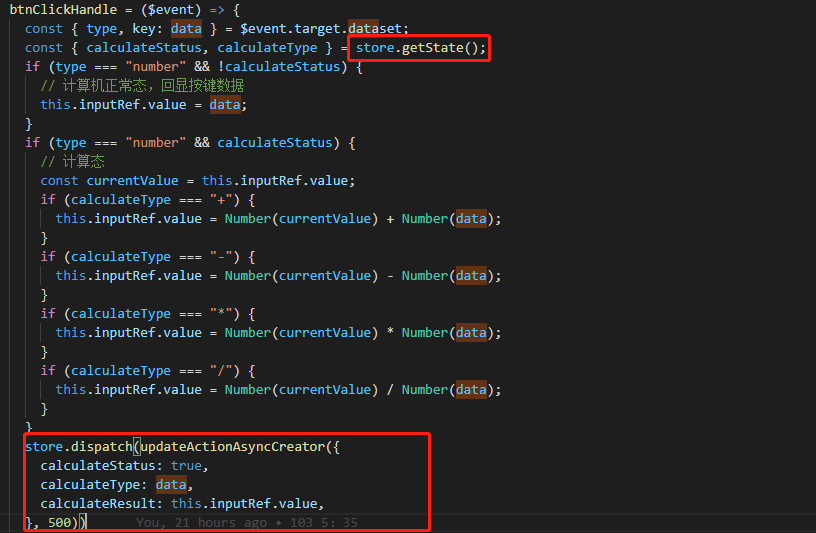Click the 500 delay argument
The height and width of the screenshot is (533, 816).
pyautogui.click(x=59, y=523)
